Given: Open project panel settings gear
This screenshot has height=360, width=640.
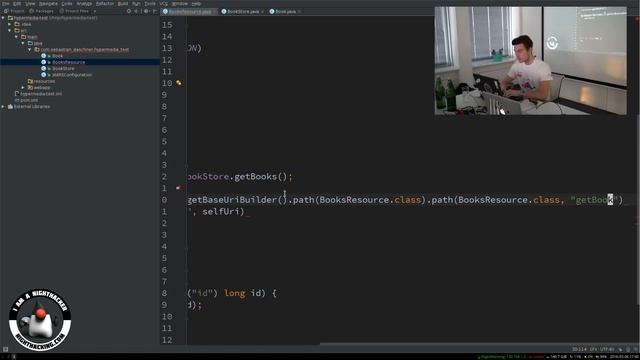Looking at the screenshot, I should [x=146, y=11].
